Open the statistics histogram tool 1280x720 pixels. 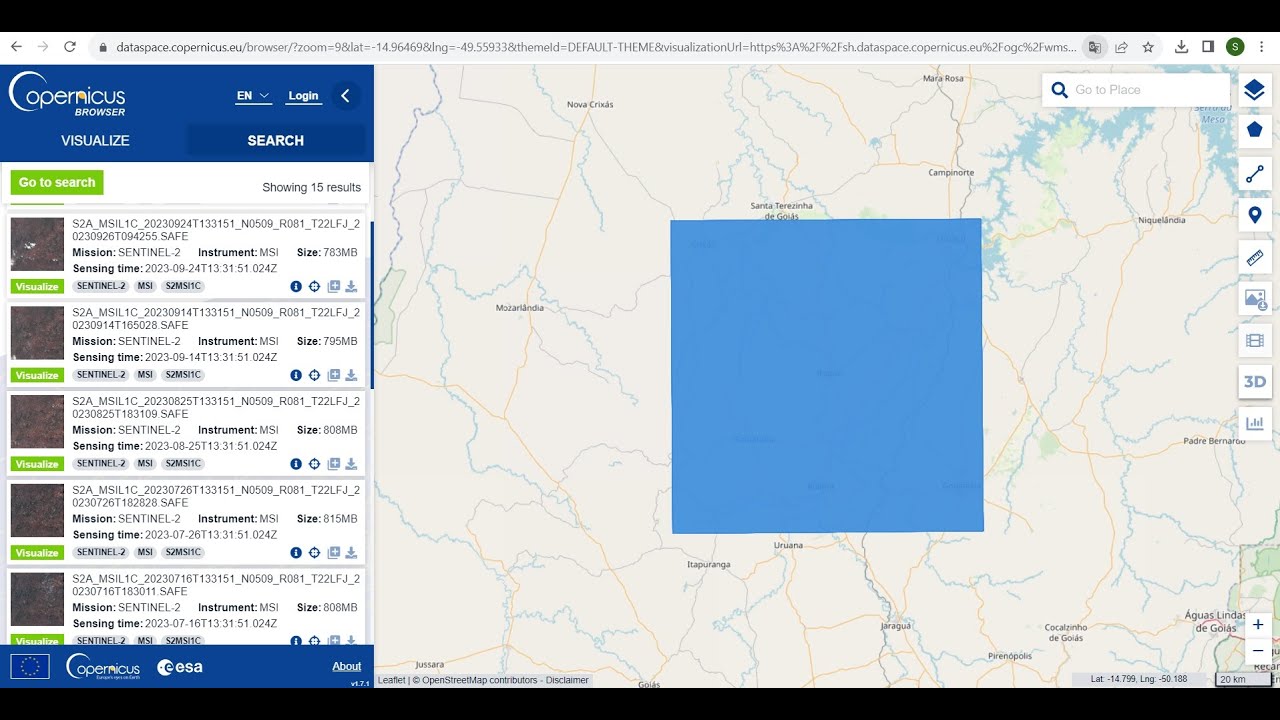[1255, 423]
